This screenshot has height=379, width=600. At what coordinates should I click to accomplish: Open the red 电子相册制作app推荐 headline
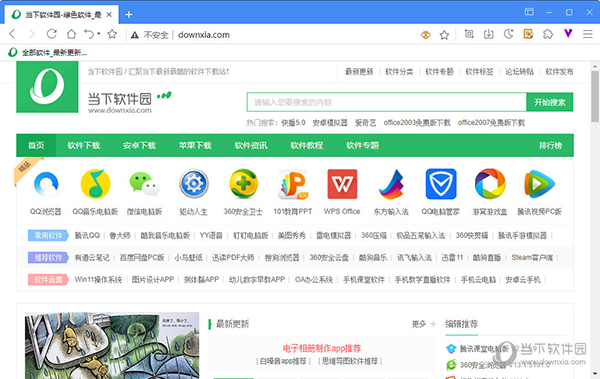pyautogui.click(x=322, y=348)
